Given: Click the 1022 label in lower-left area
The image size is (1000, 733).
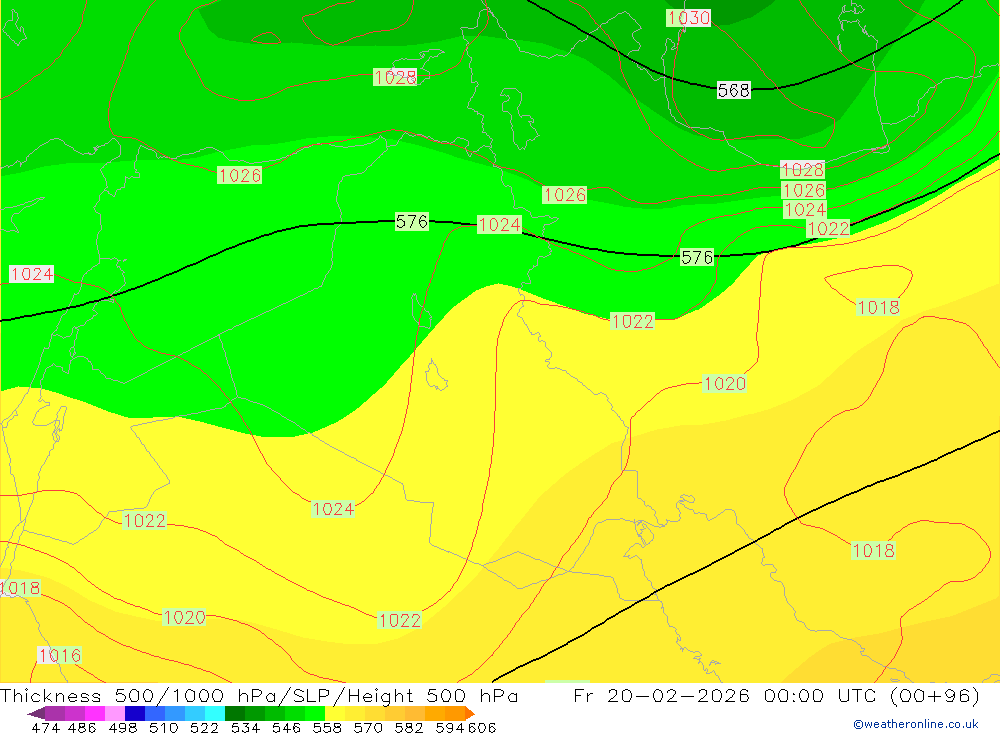Looking at the screenshot, I should pos(145,521).
